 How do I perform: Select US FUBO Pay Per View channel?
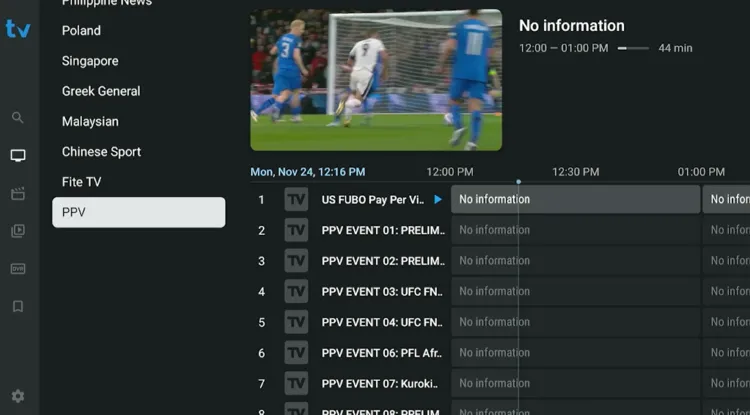pos(373,199)
